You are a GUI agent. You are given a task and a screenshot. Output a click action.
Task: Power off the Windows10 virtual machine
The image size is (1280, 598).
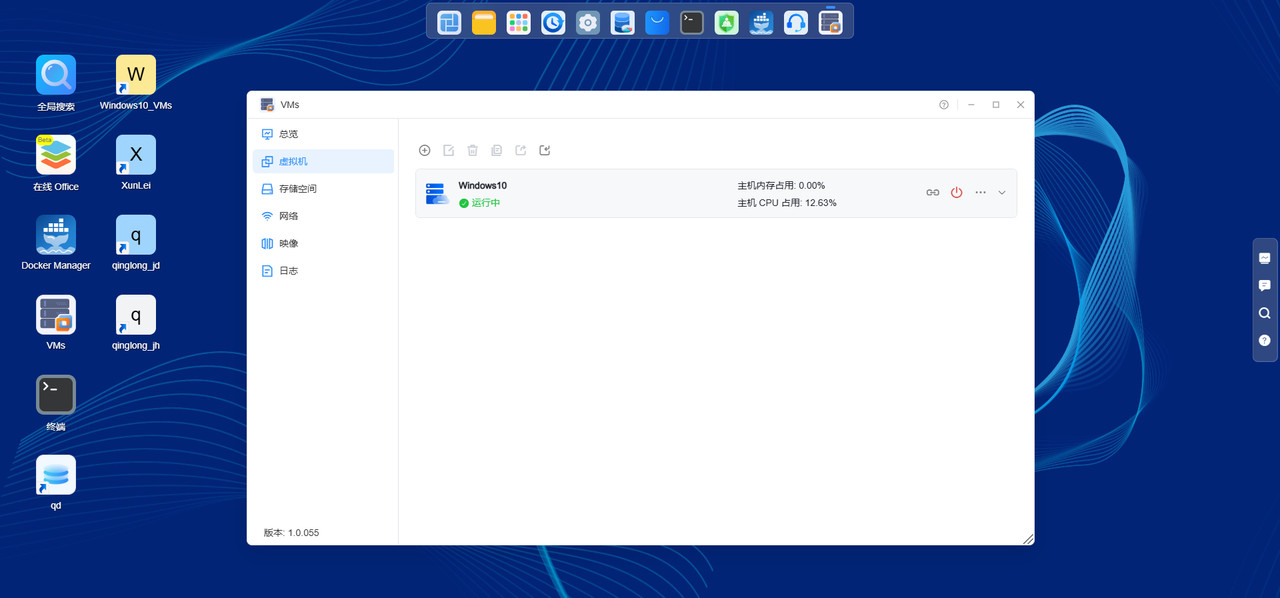point(956,193)
